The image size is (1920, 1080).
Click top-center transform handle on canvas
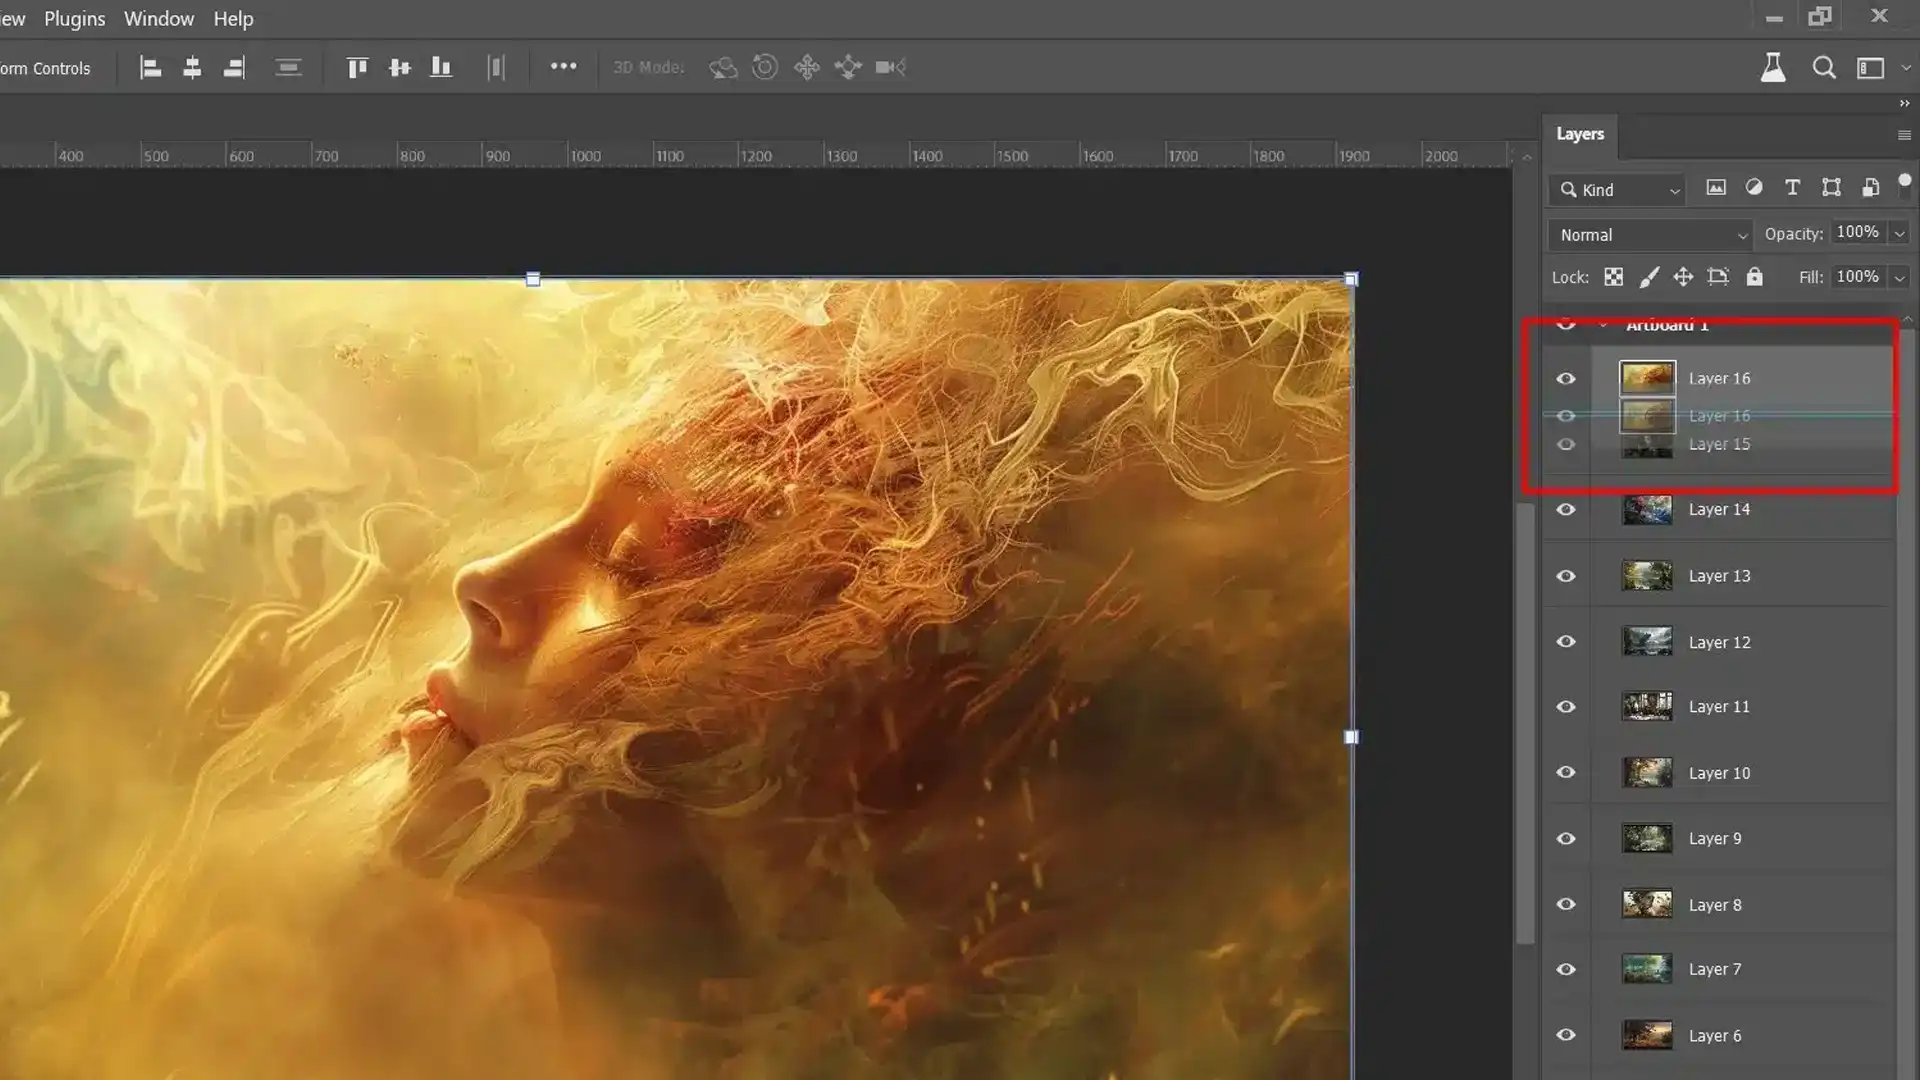[533, 280]
